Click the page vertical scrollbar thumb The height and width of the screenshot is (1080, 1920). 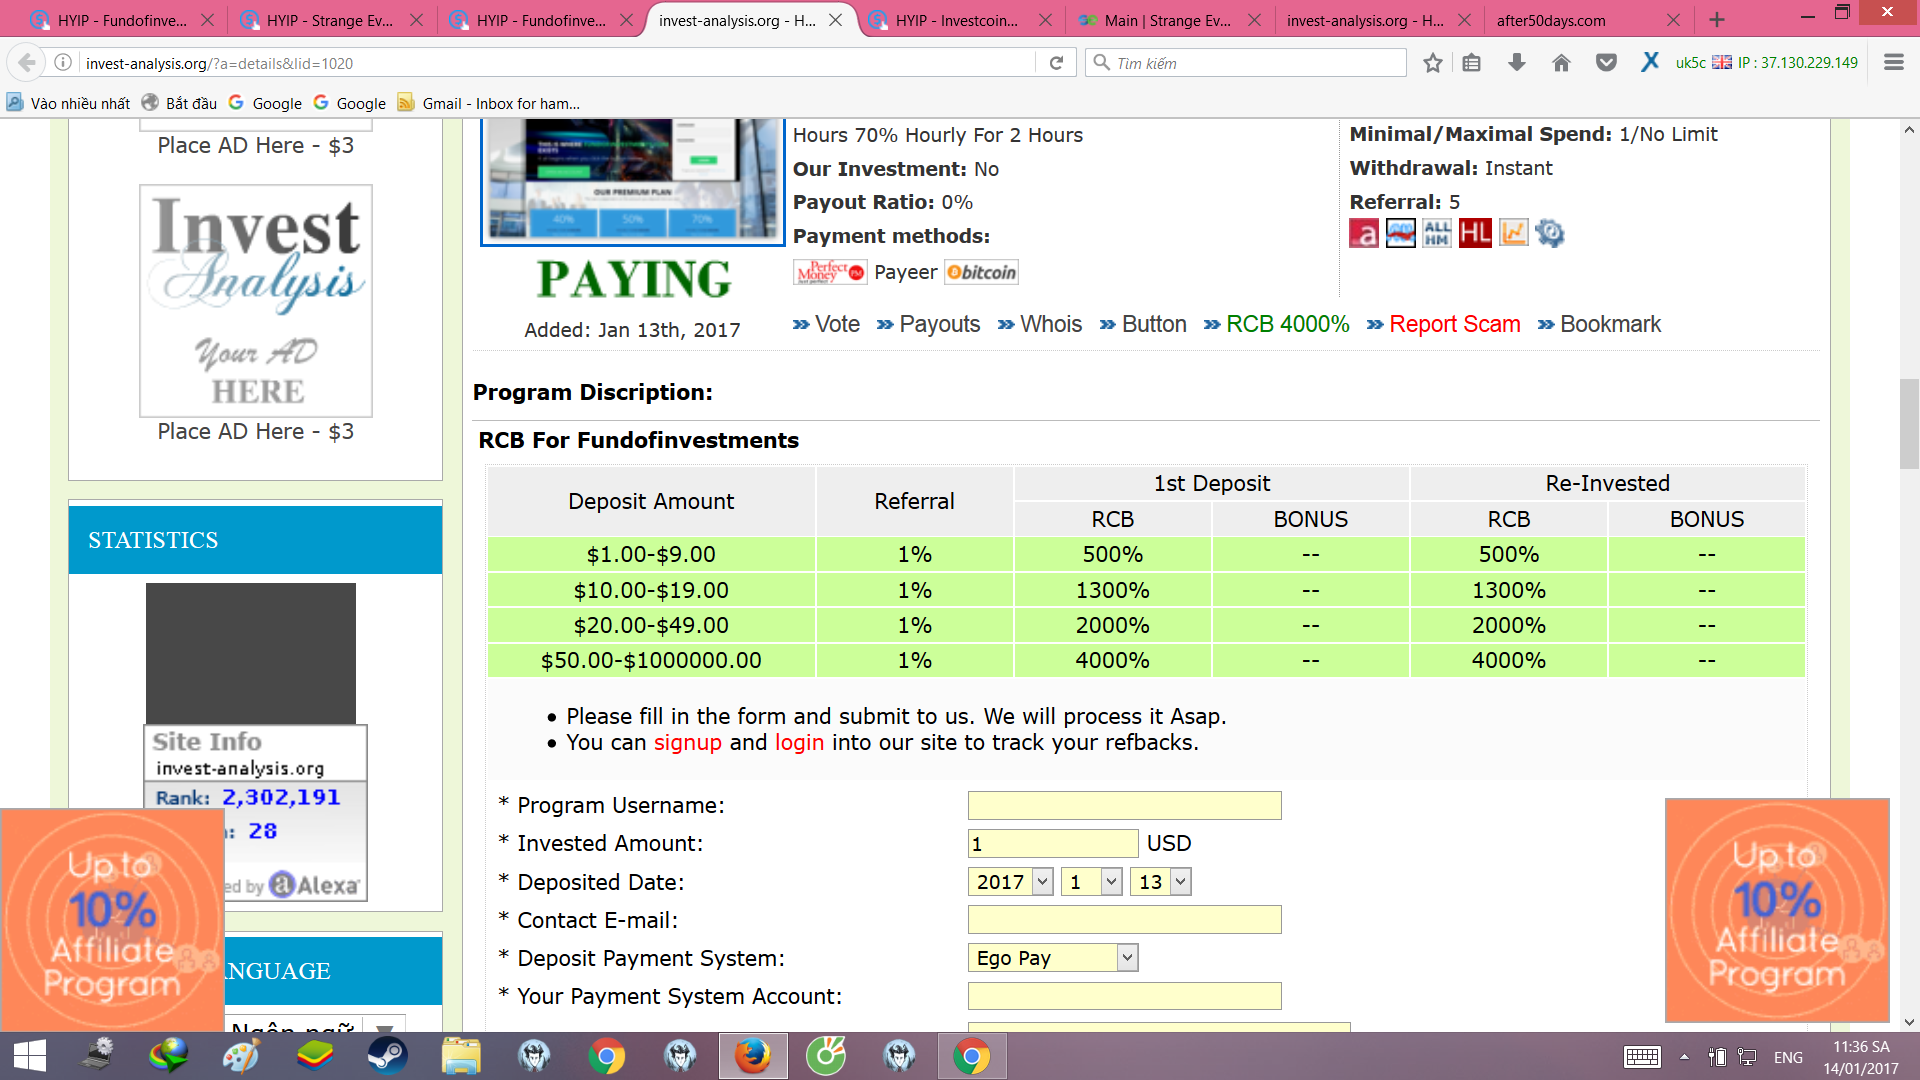coord(1909,425)
